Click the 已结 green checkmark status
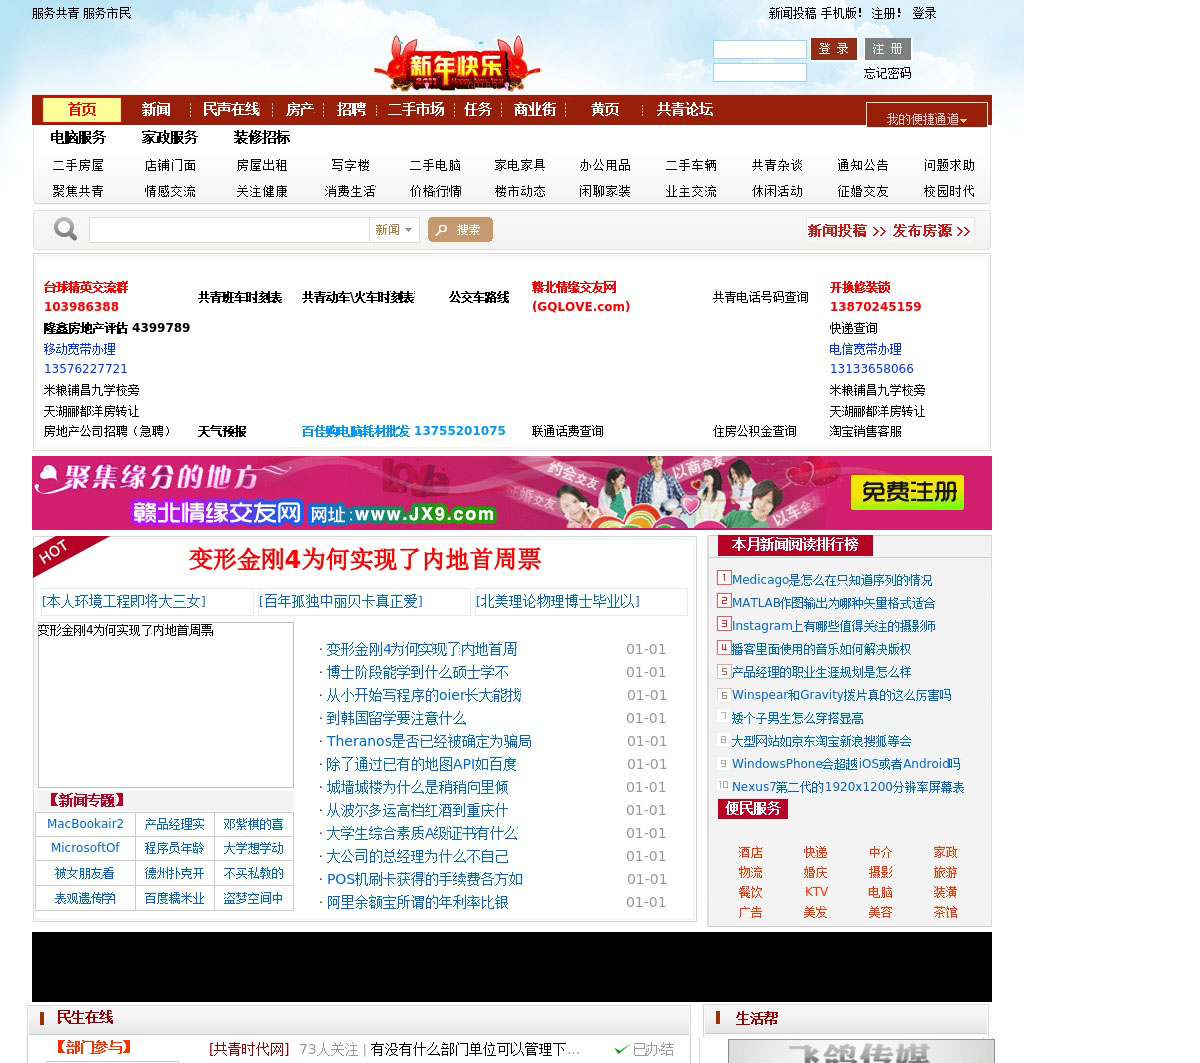This screenshot has height=1063, width=1200. click(x=644, y=1049)
